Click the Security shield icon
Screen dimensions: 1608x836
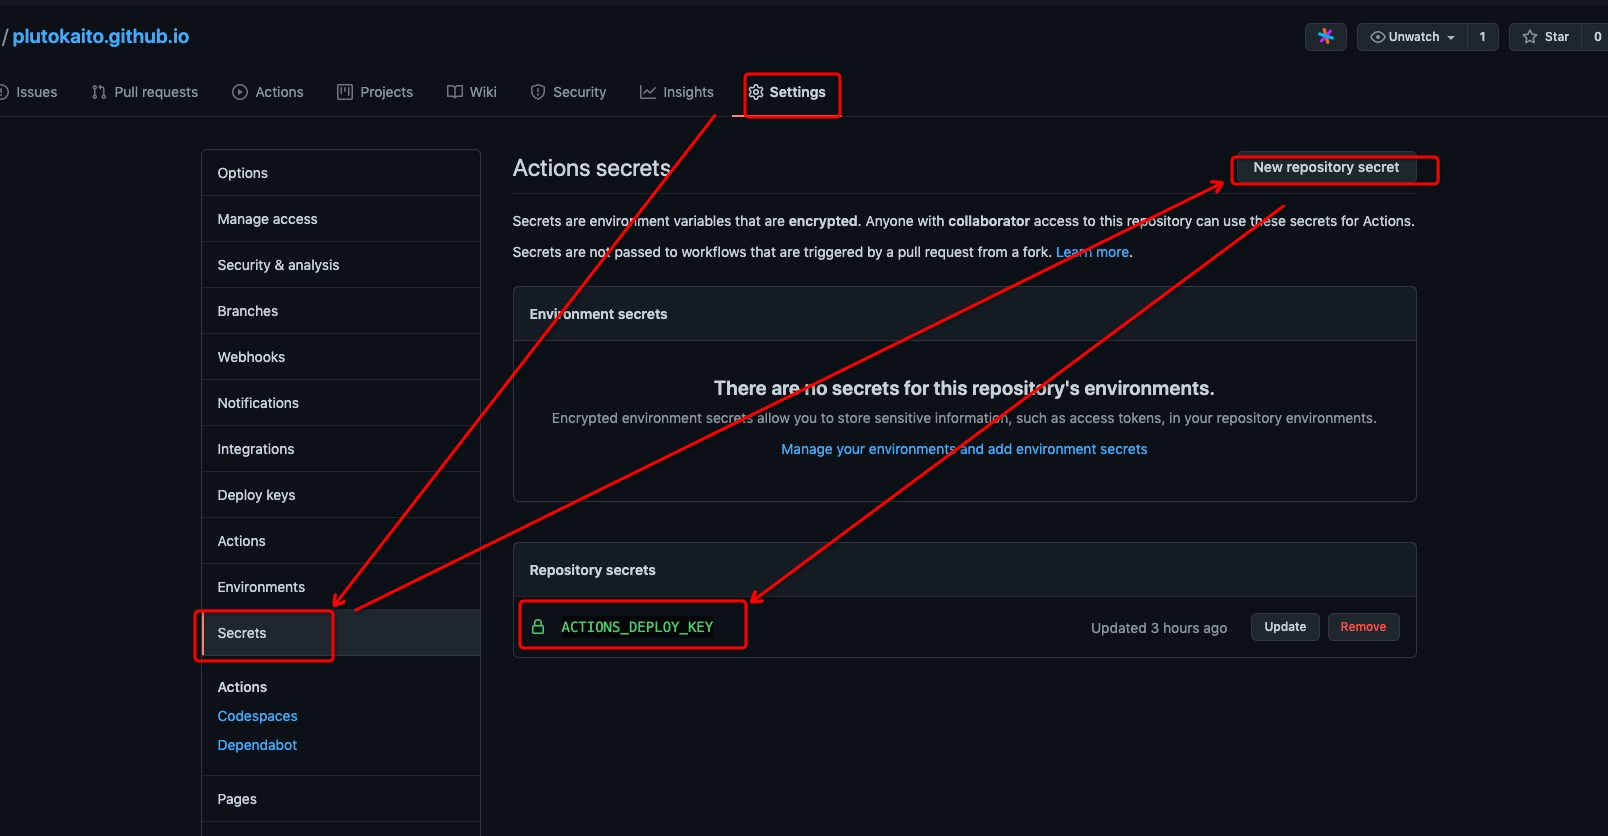[x=538, y=92]
